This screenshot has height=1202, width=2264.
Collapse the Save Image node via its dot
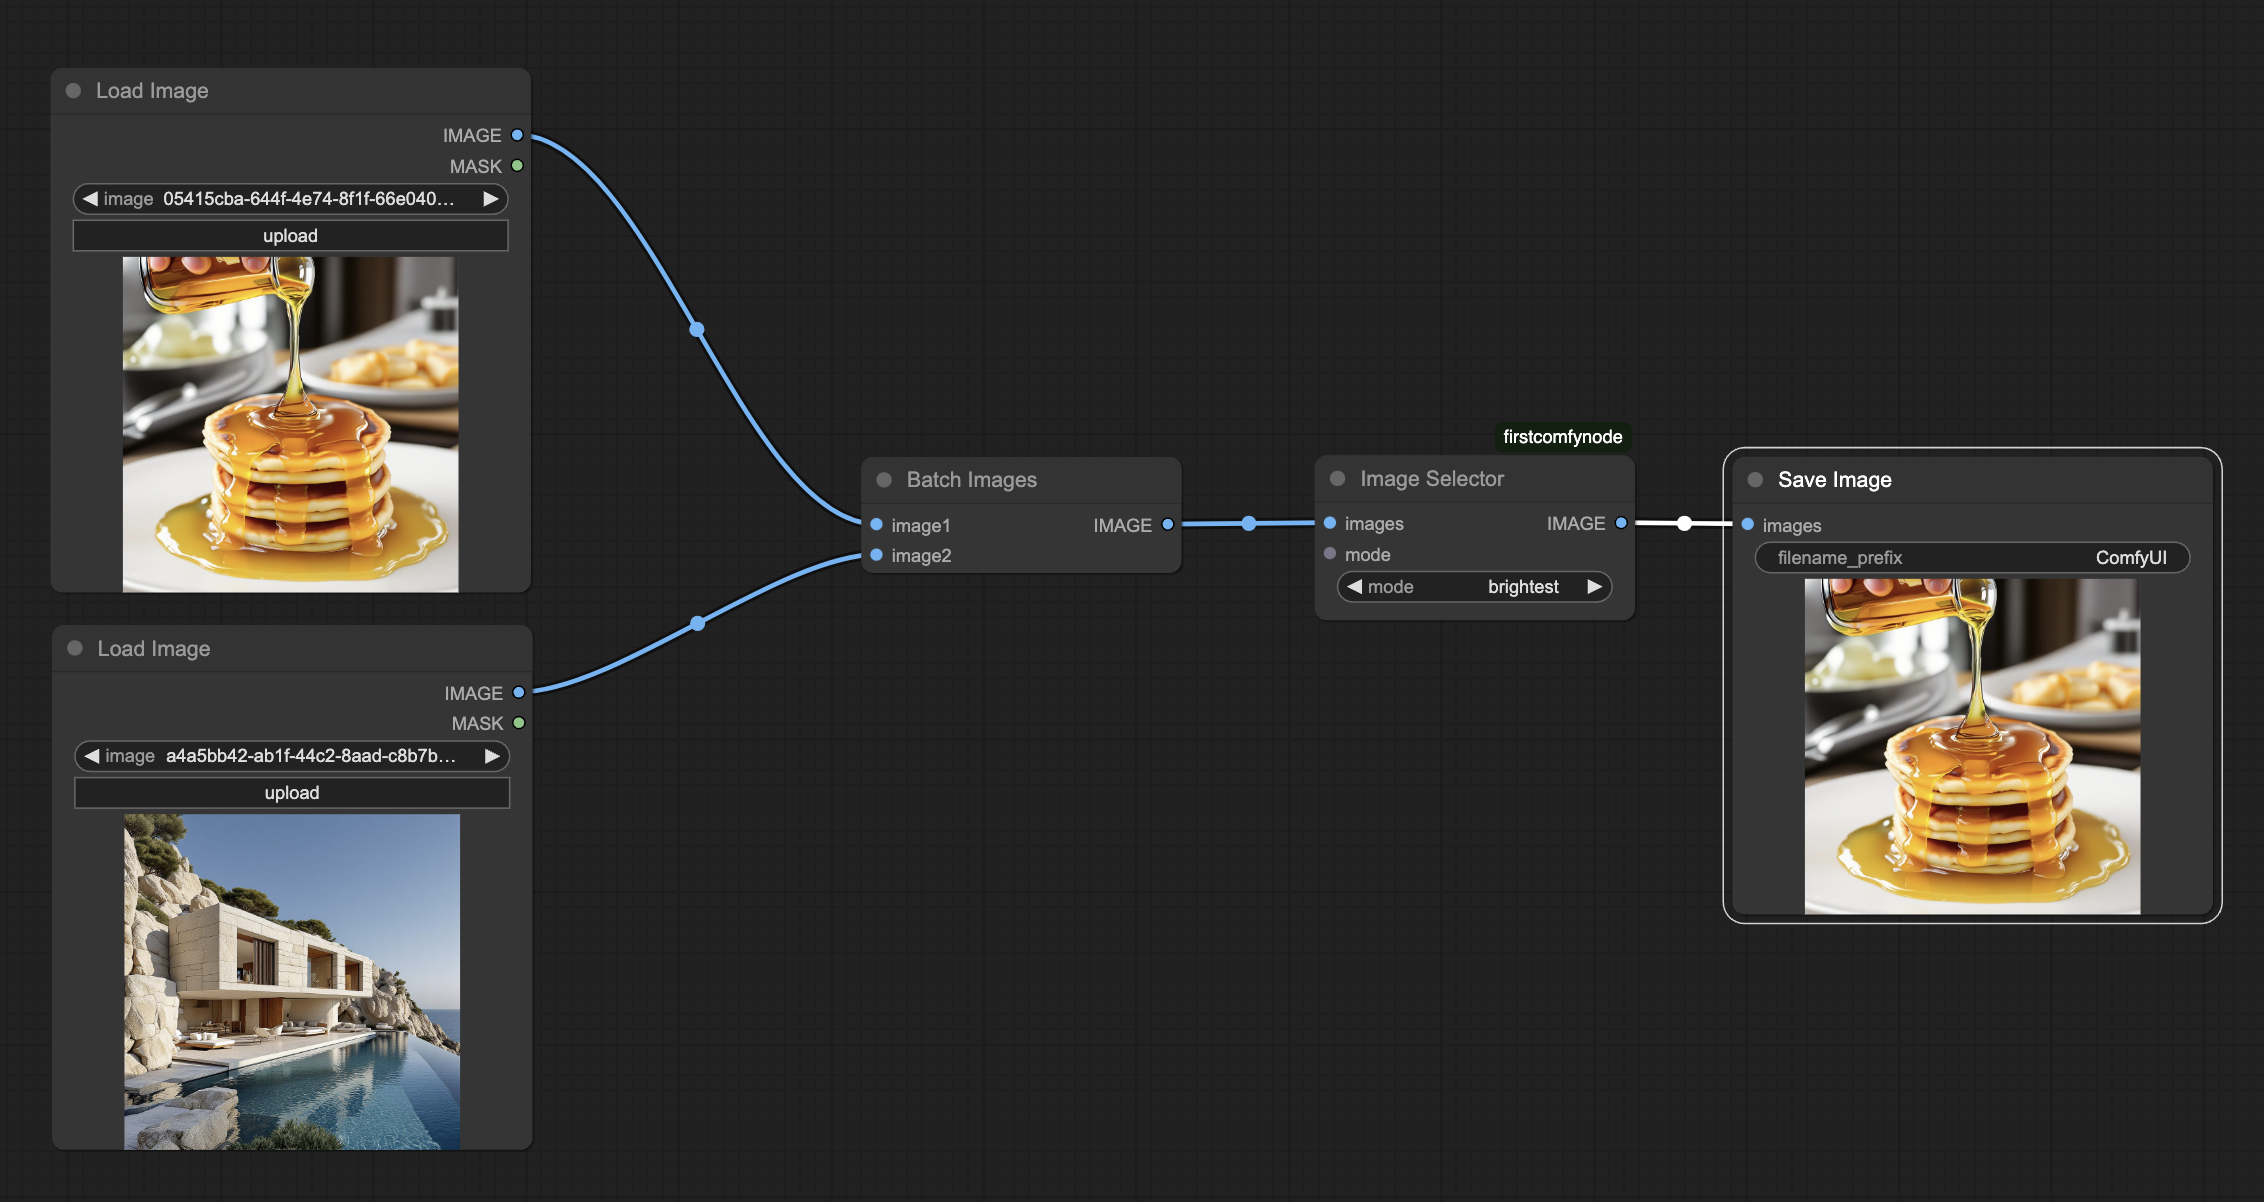coord(1755,480)
